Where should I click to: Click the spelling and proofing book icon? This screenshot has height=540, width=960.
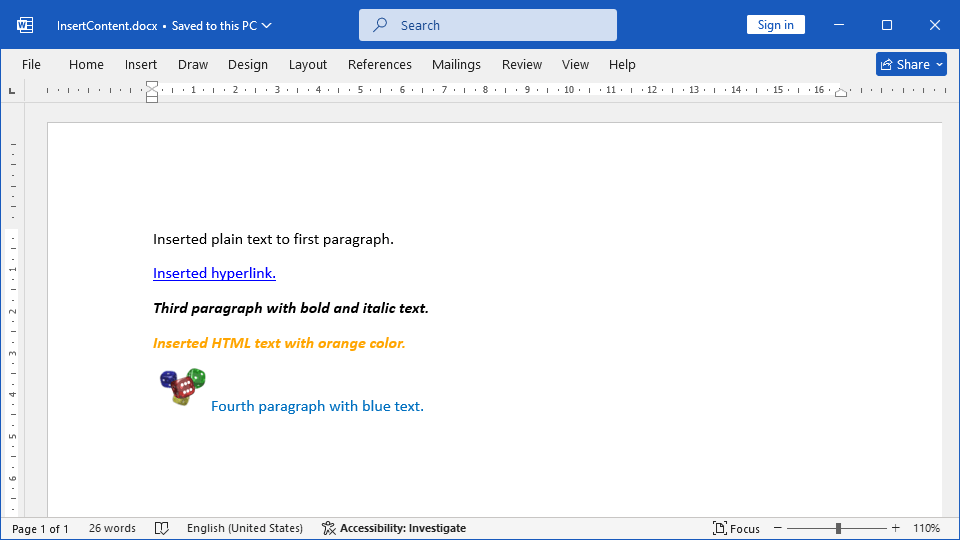pos(162,528)
